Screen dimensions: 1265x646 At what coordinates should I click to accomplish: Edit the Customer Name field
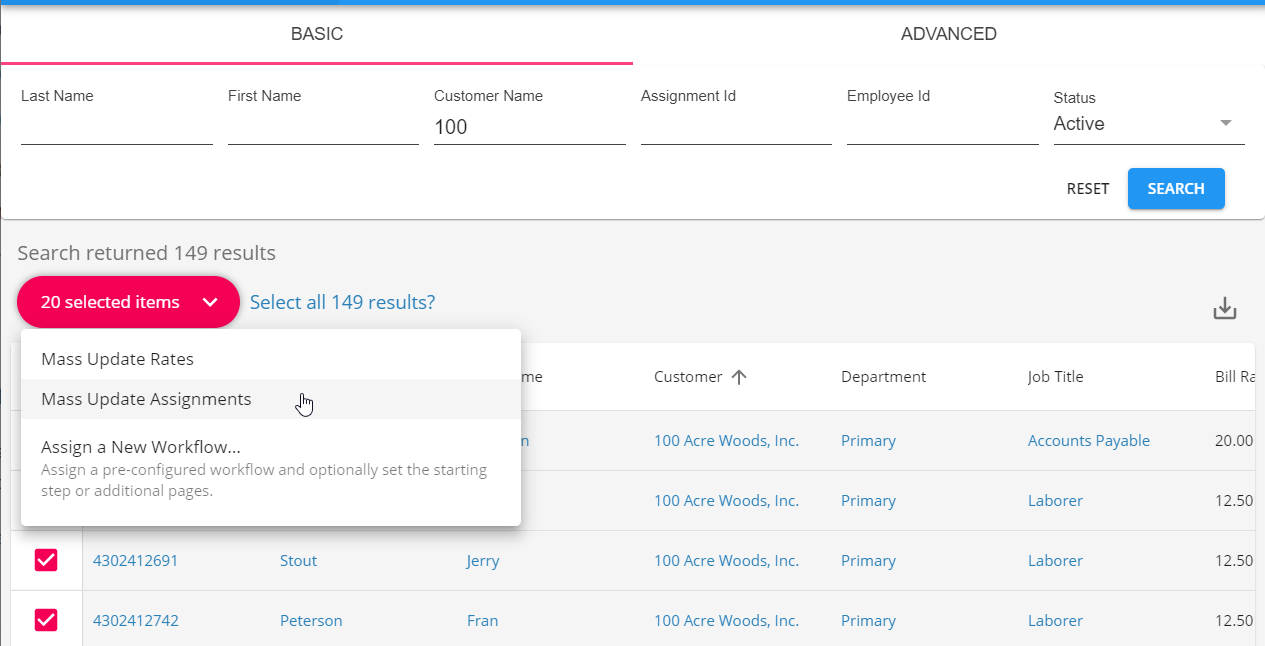click(529, 127)
